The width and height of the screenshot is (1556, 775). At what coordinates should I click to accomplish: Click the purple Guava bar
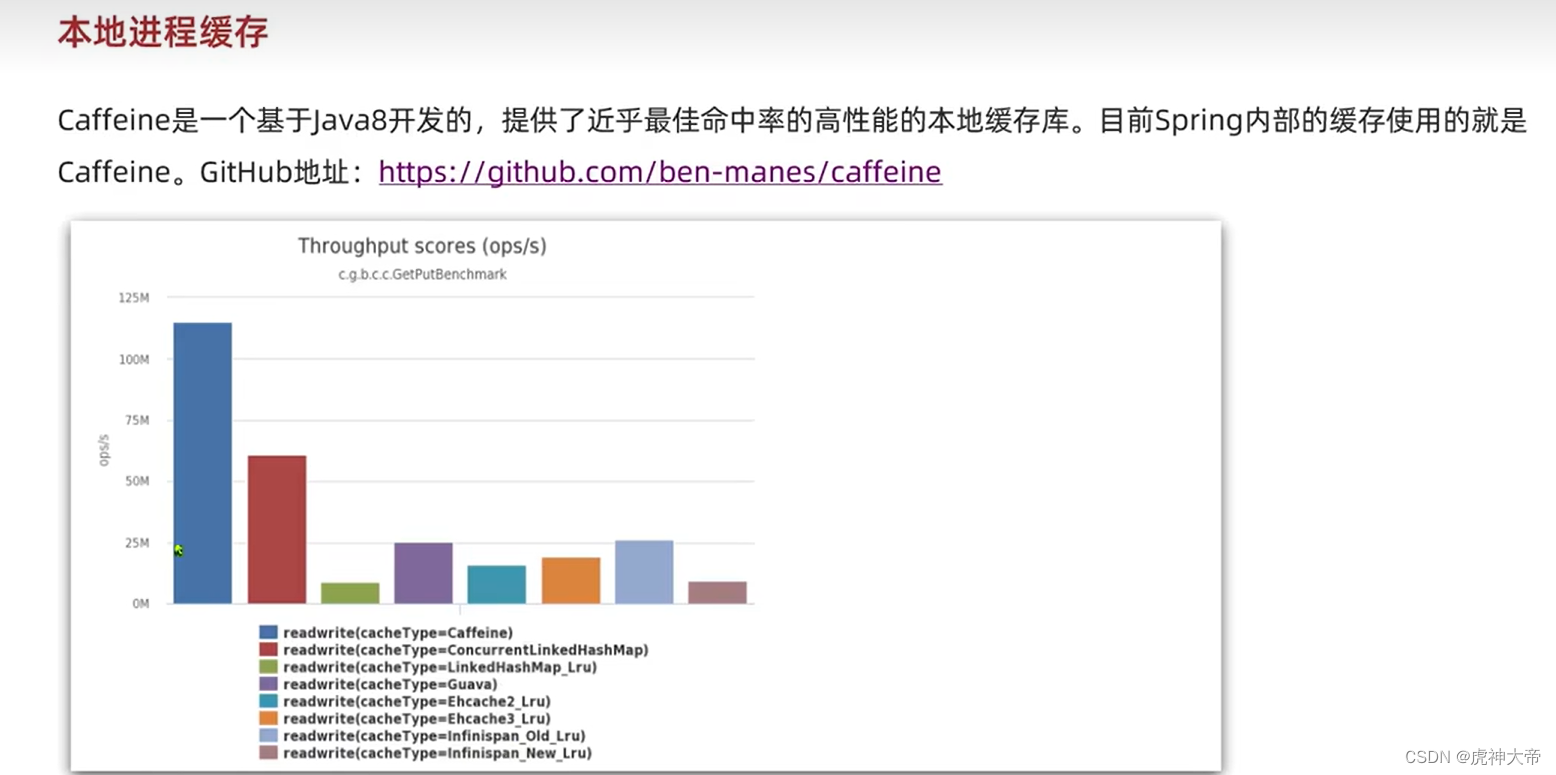pyautogui.click(x=423, y=573)
